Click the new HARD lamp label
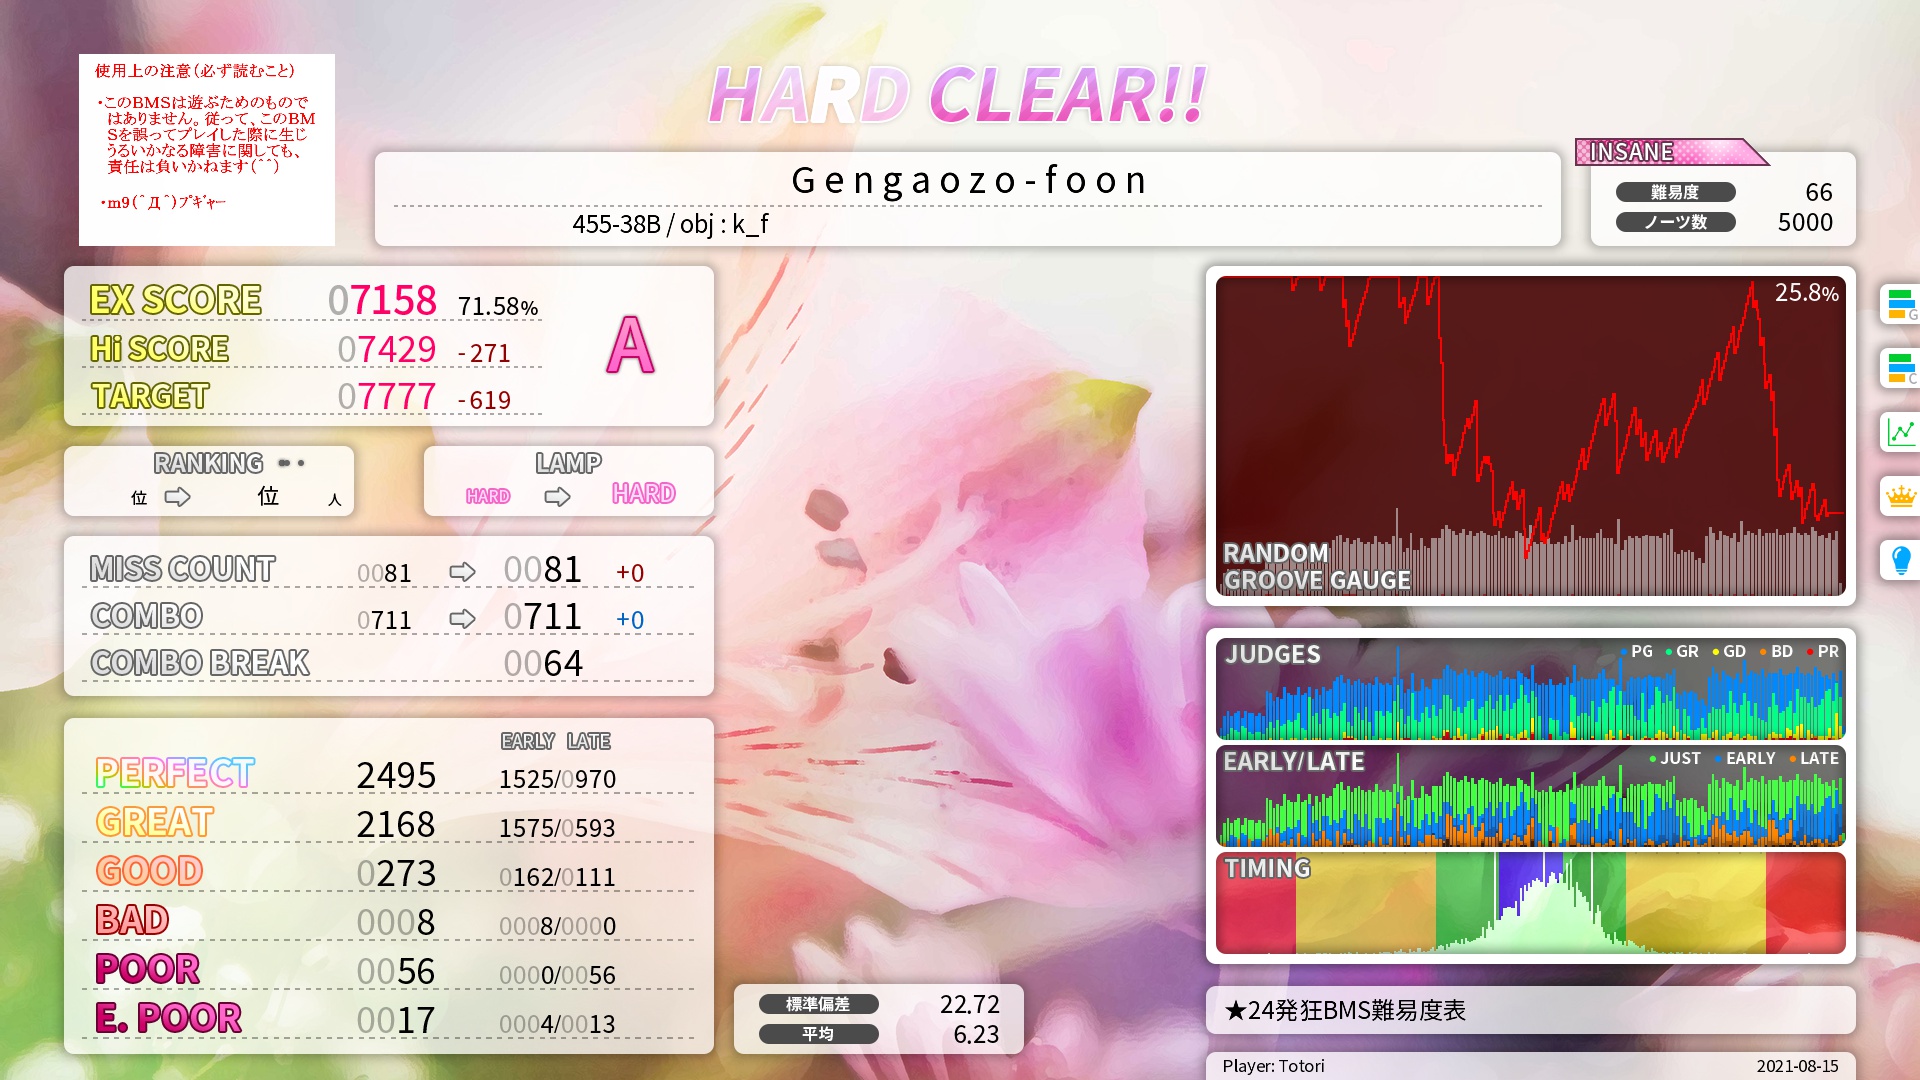The width and height of the screenshot is (1920, 1080). coord(643,493)
